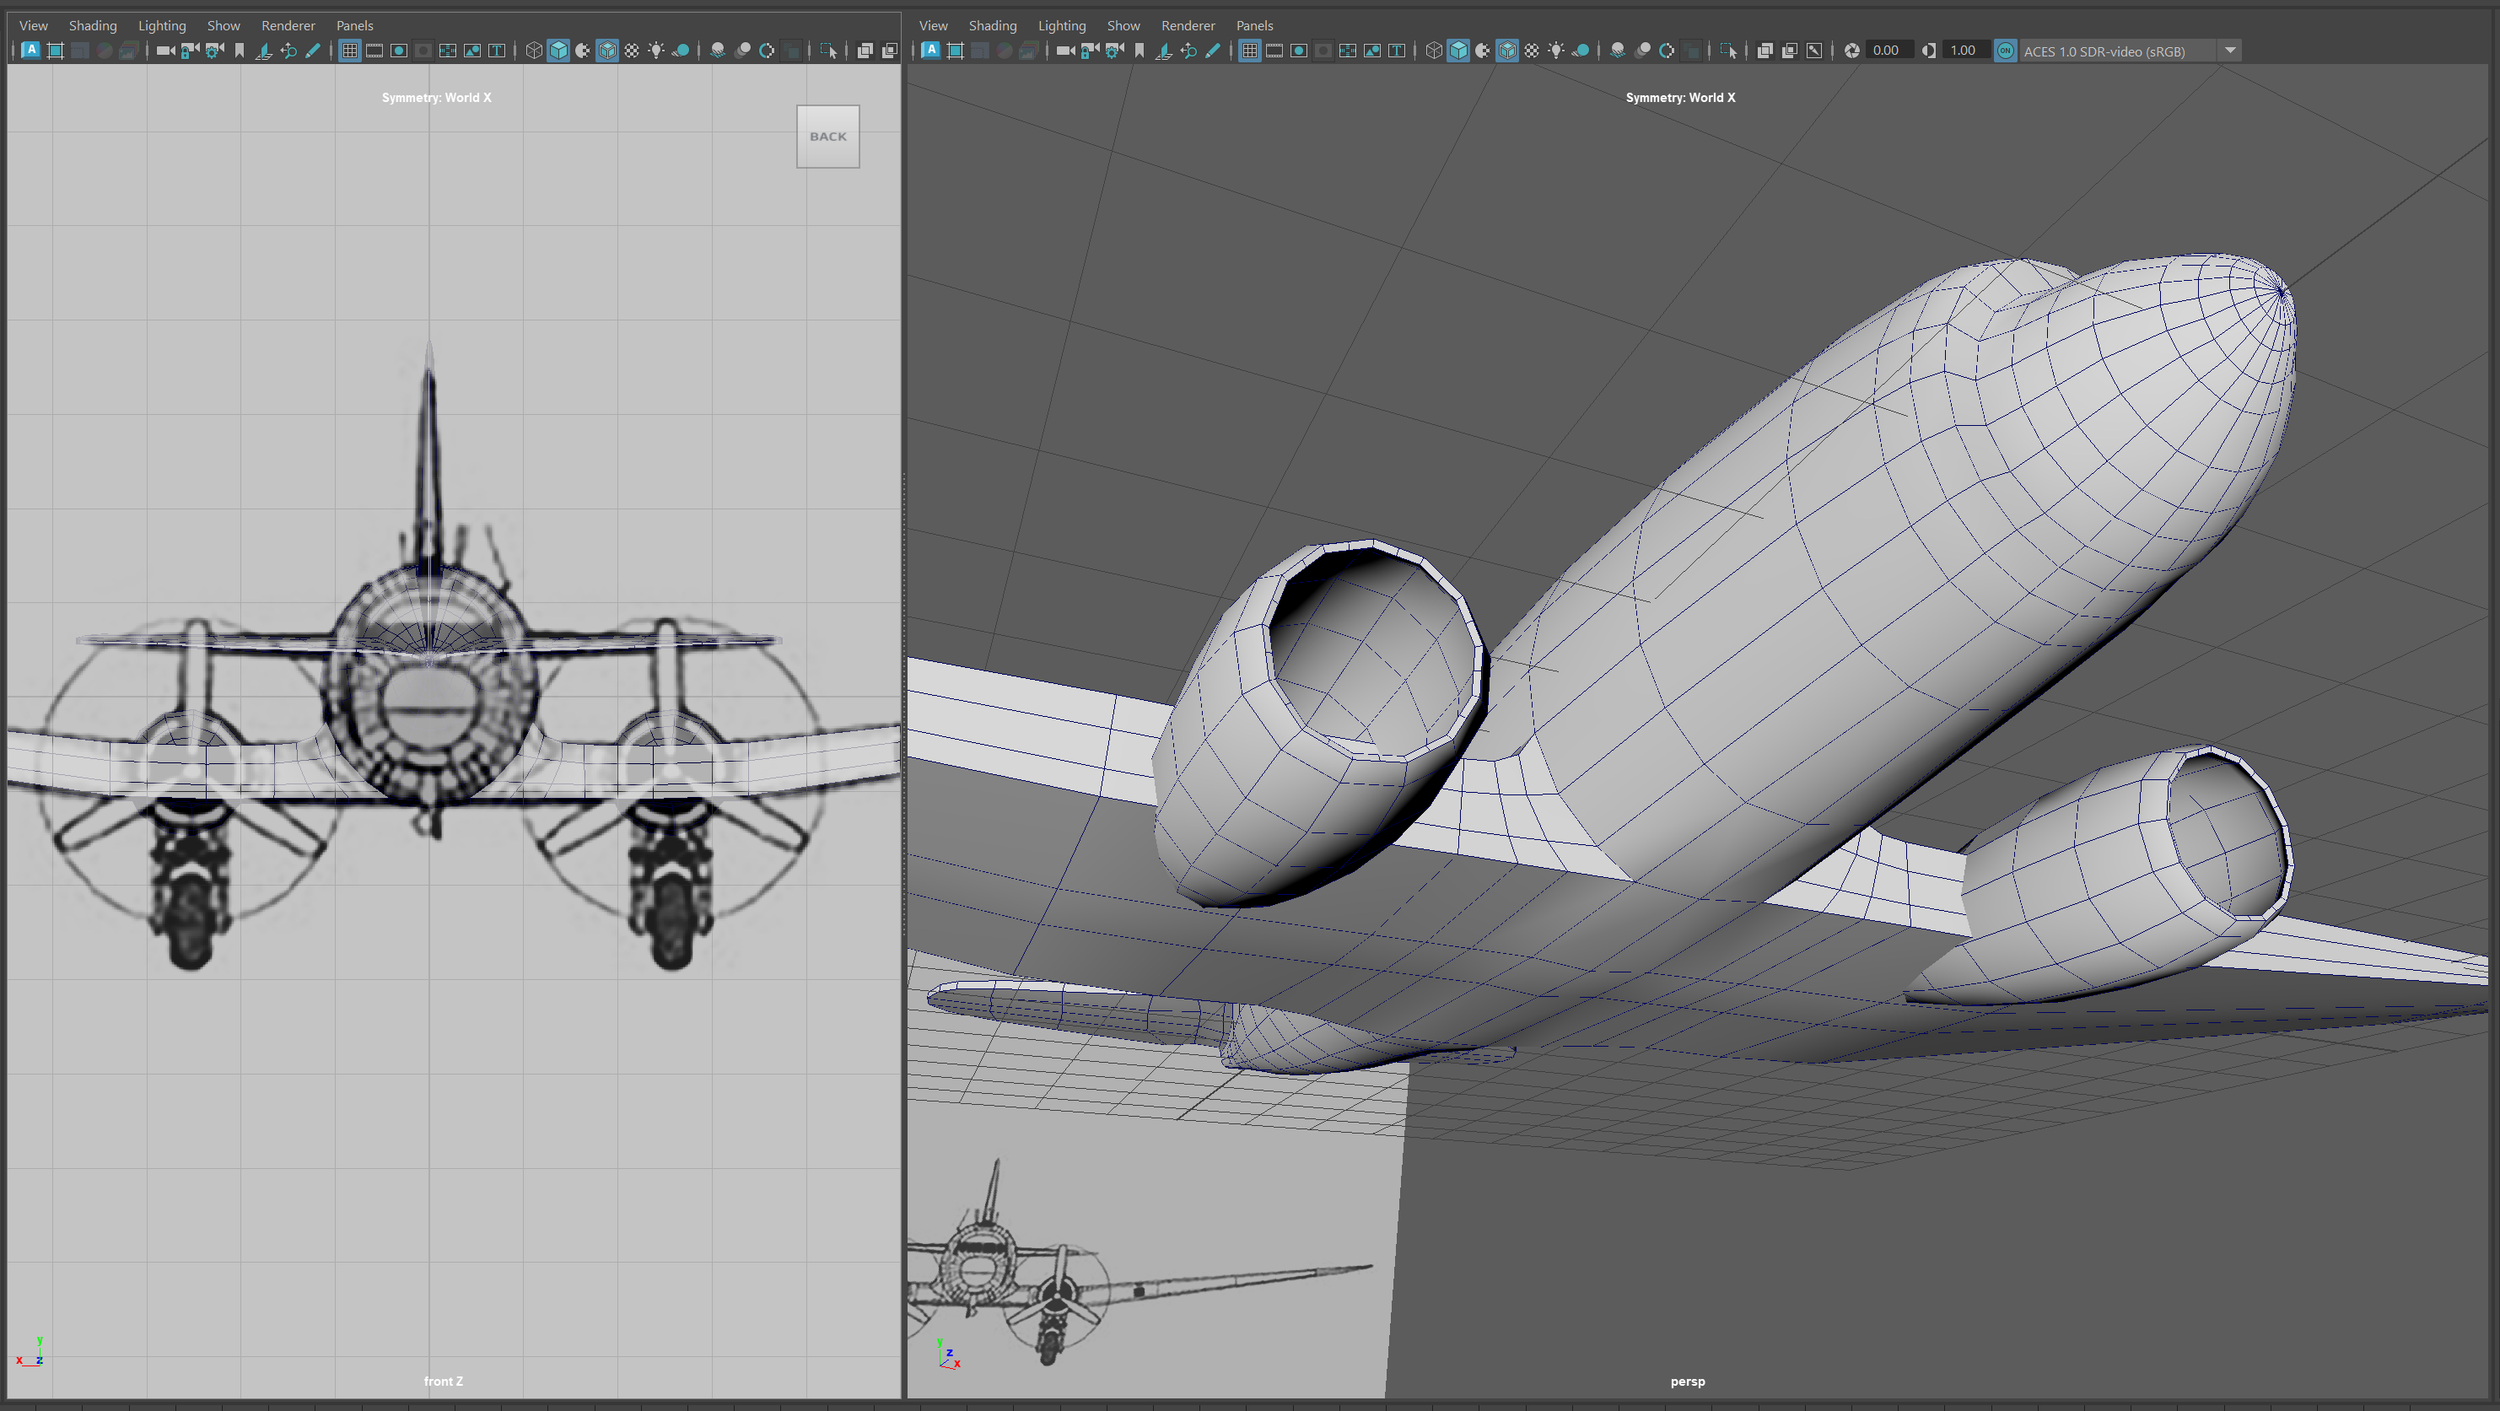
Task: Click the BACK view cube face
Action: point(827,137)
